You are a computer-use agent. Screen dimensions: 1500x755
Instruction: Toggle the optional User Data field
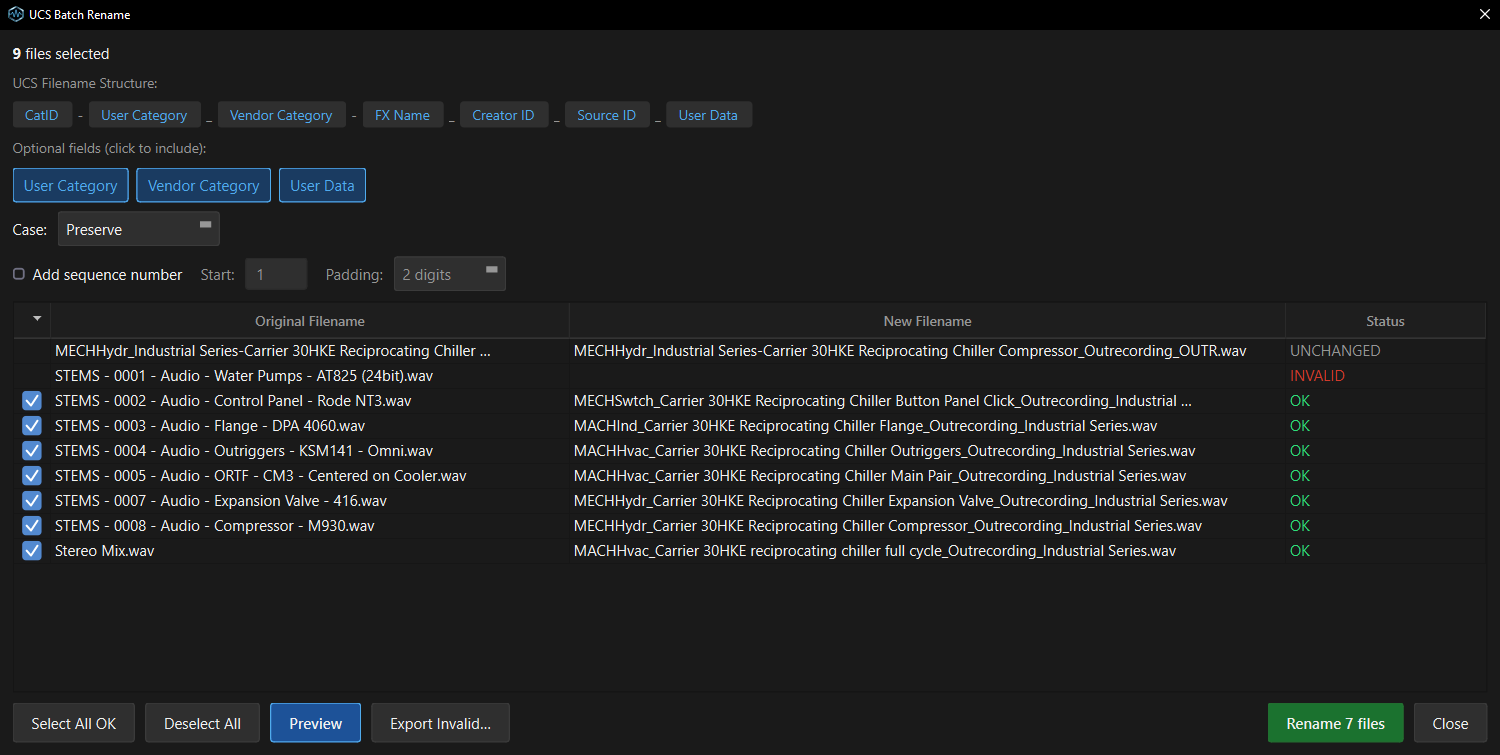click(322, 185)
